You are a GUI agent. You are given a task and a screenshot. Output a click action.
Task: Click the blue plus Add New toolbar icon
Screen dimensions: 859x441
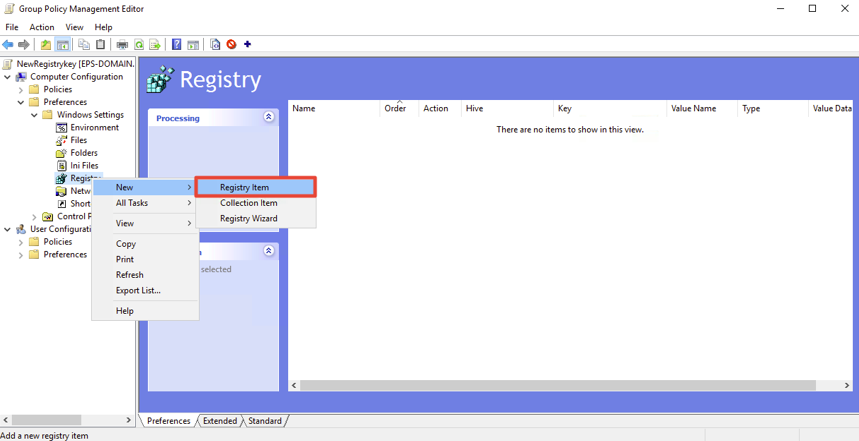point(247,44)
